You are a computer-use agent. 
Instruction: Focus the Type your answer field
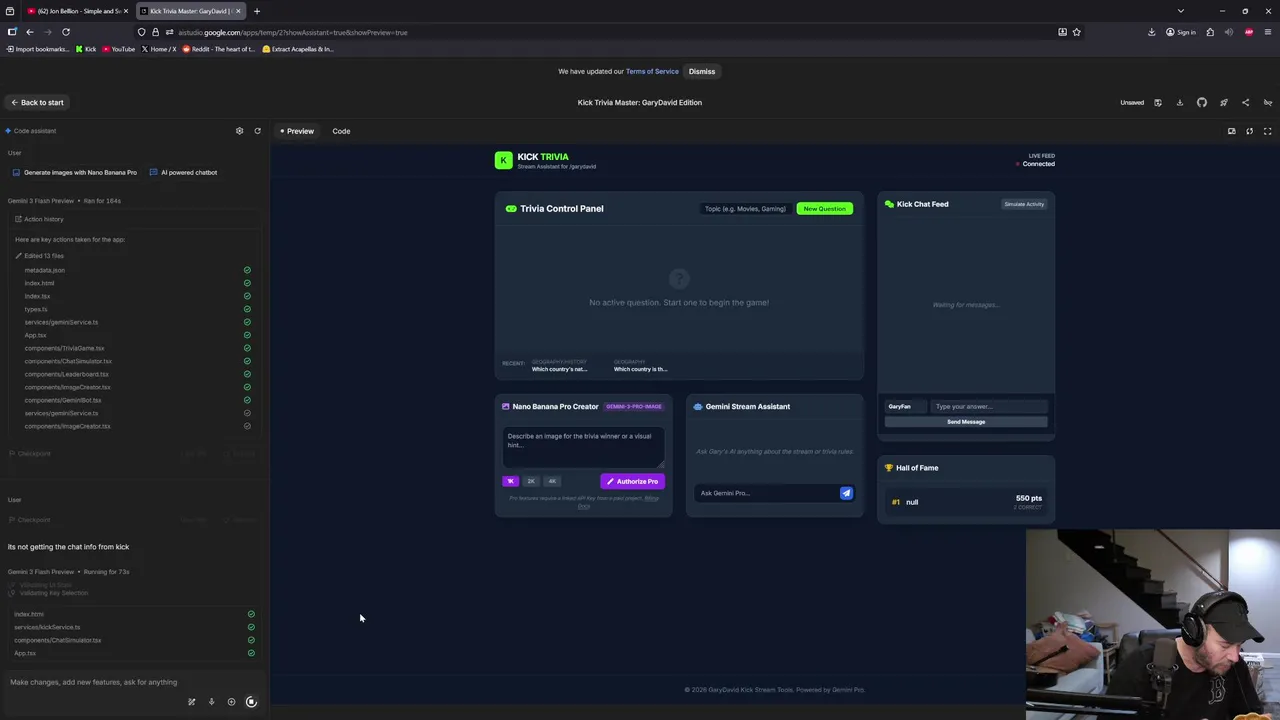[x=989, y=407]
